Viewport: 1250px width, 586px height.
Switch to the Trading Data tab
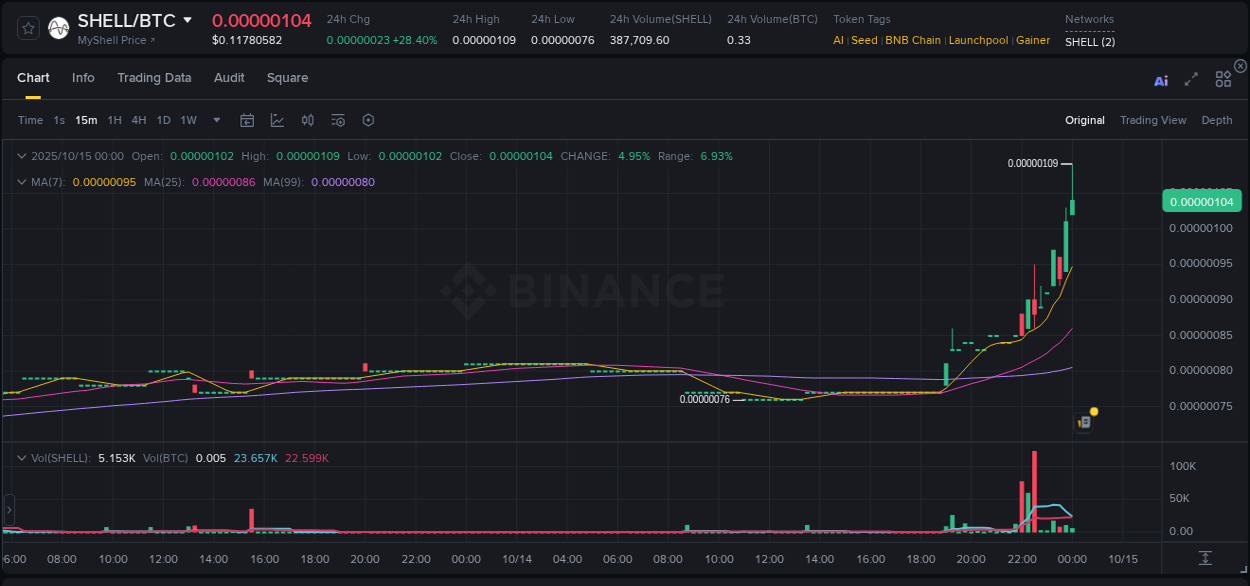coord(154,78)
